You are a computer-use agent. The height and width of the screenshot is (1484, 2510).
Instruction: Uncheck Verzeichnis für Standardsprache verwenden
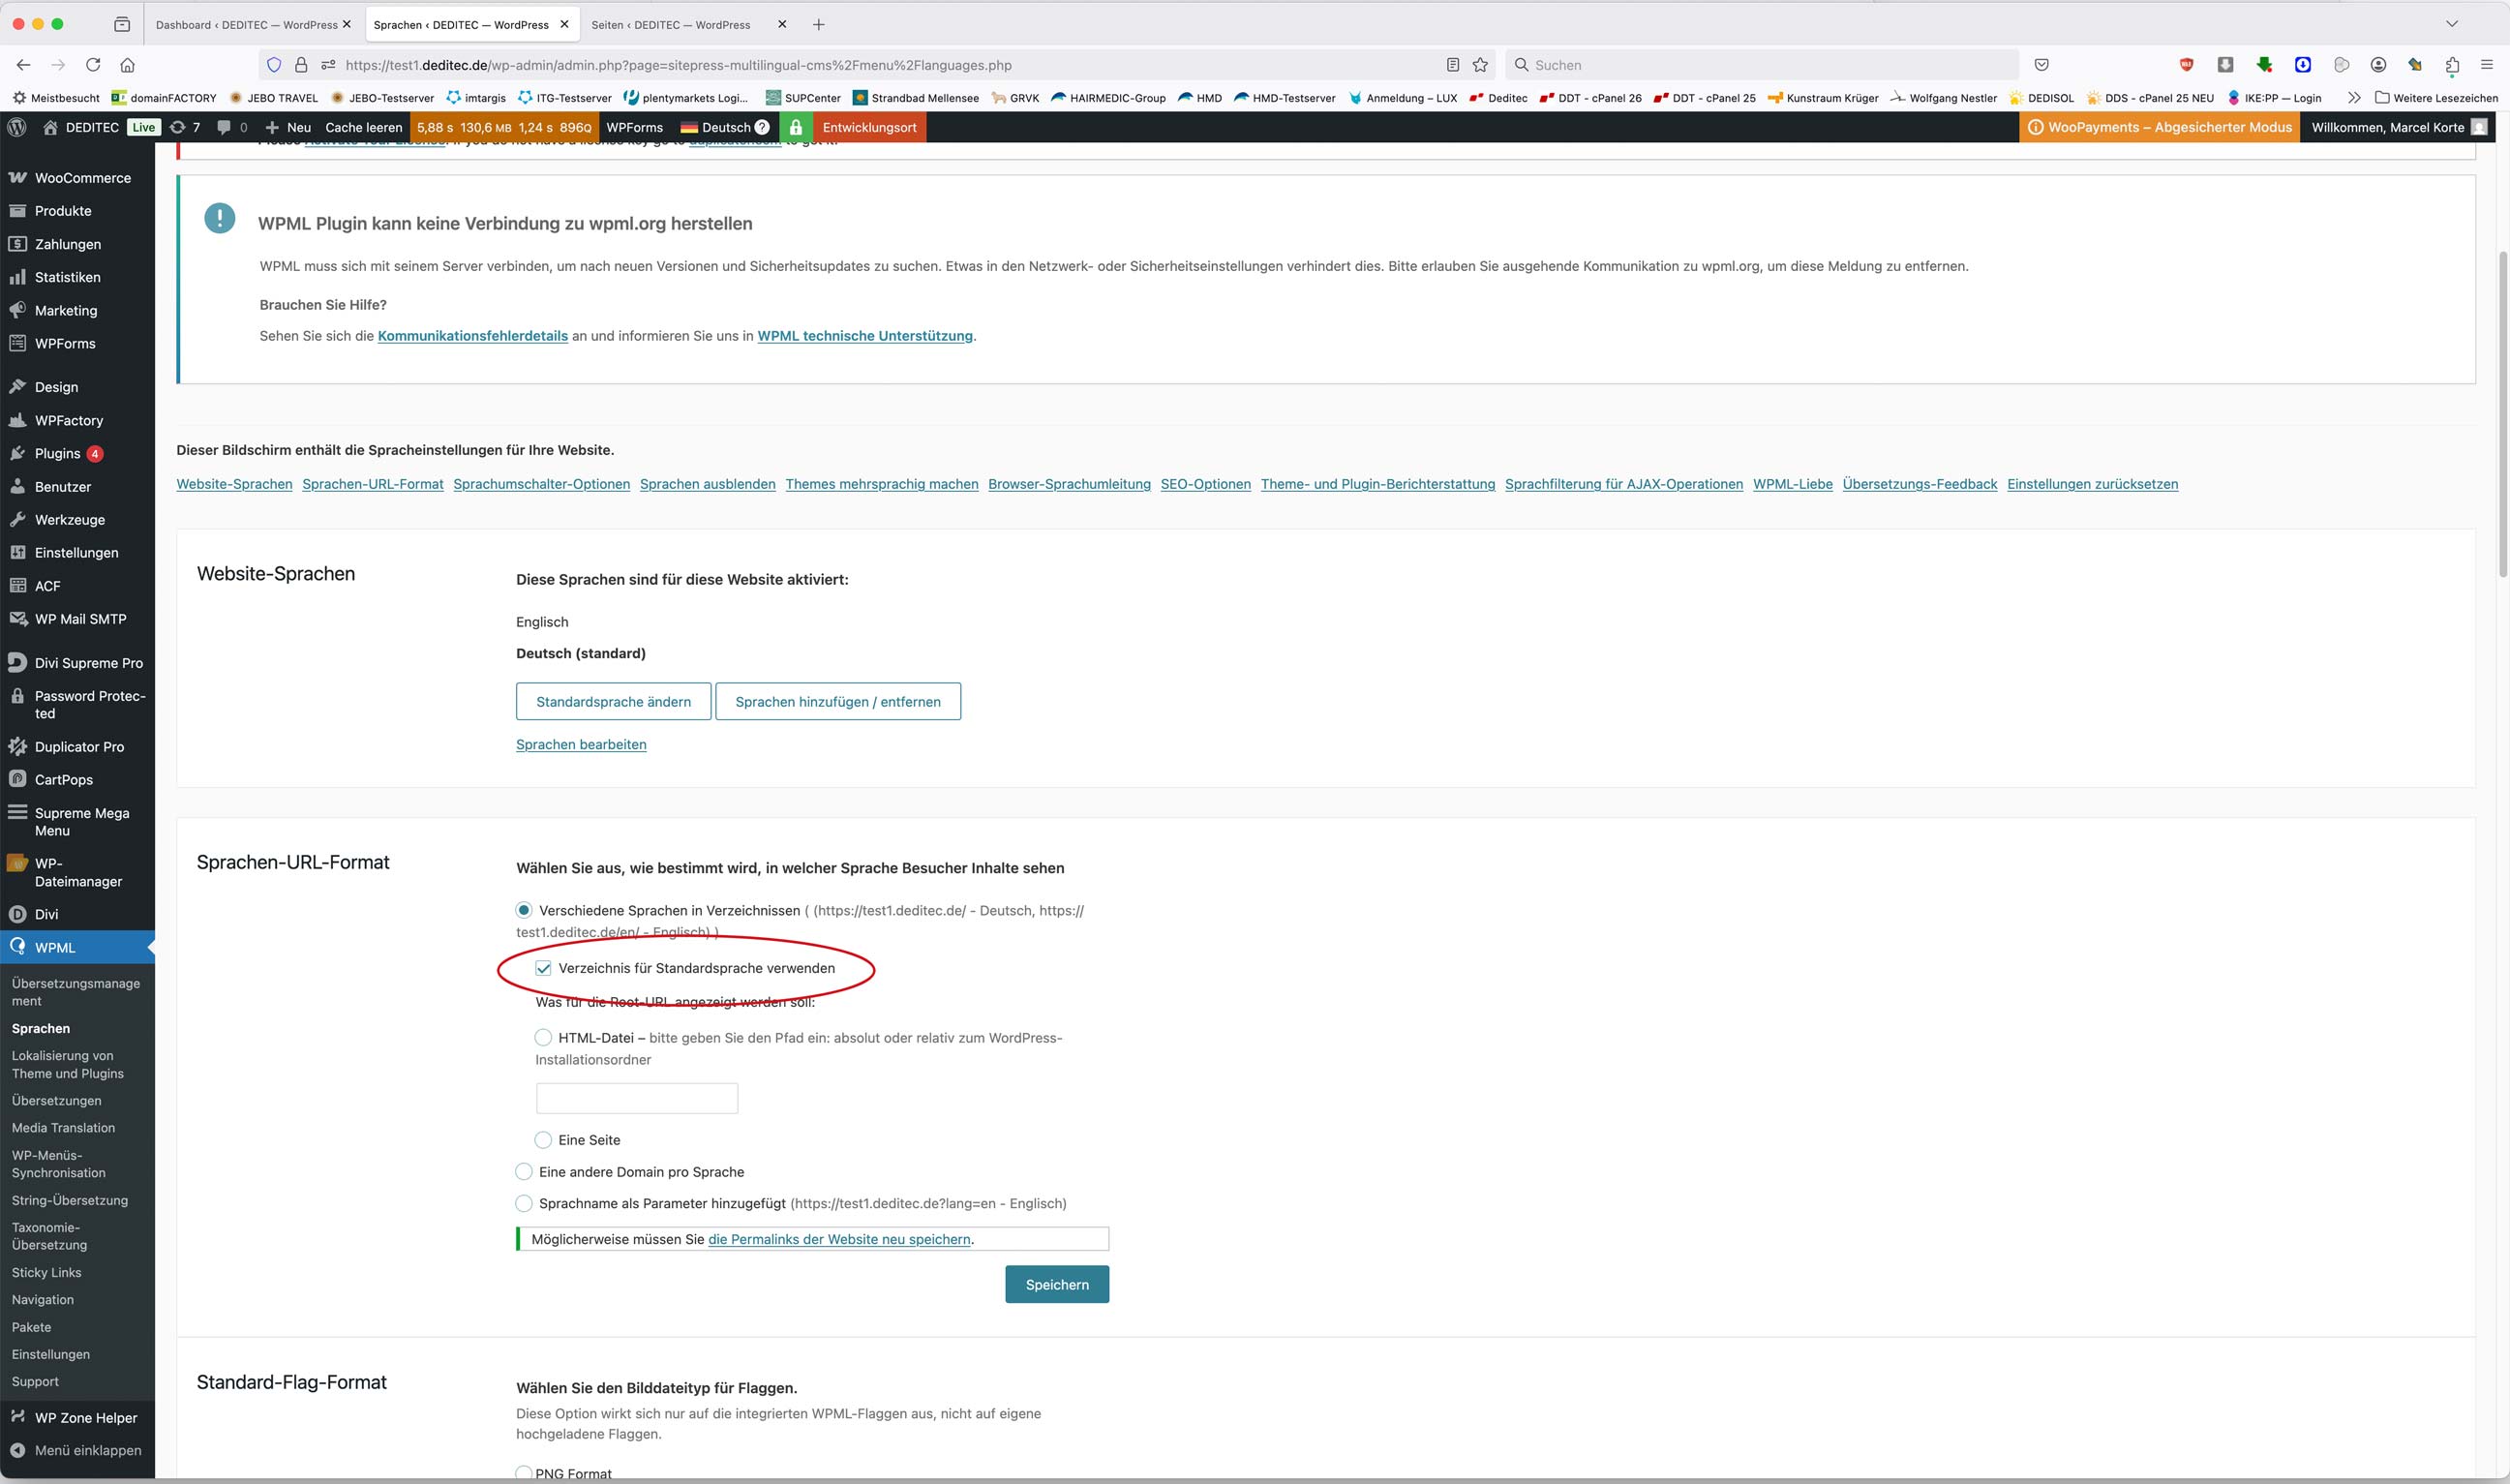[543, 968]
